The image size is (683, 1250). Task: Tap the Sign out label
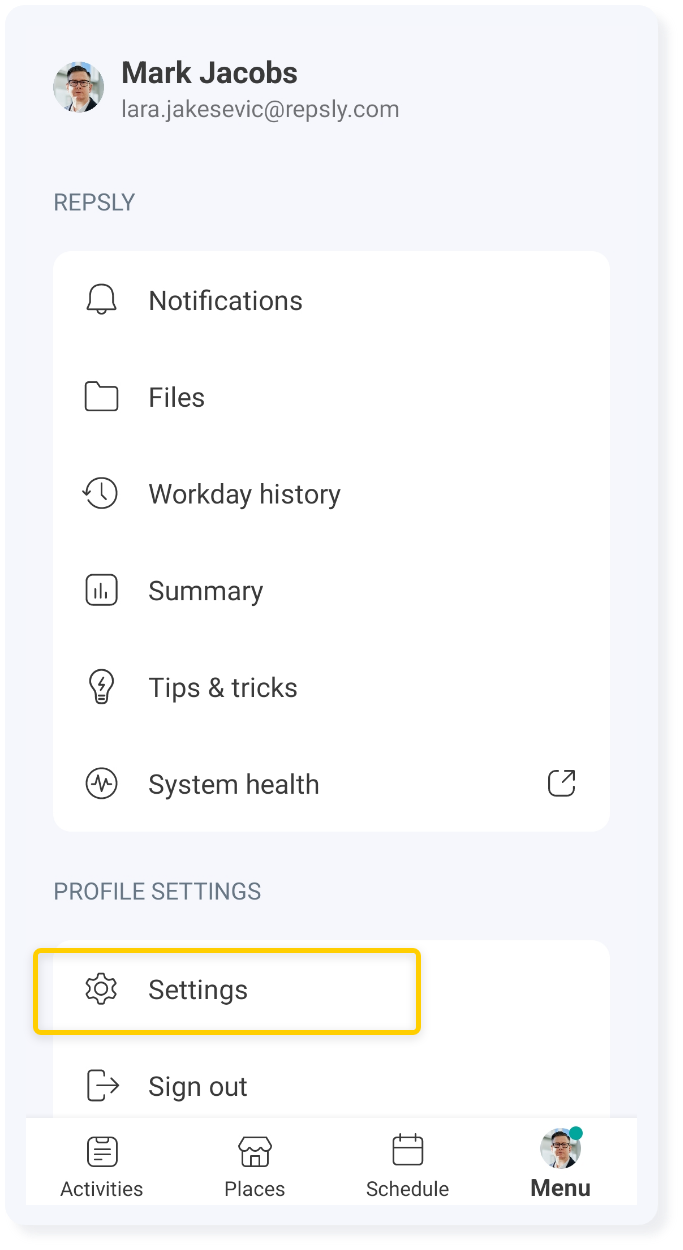click(x=198, y=1087)
